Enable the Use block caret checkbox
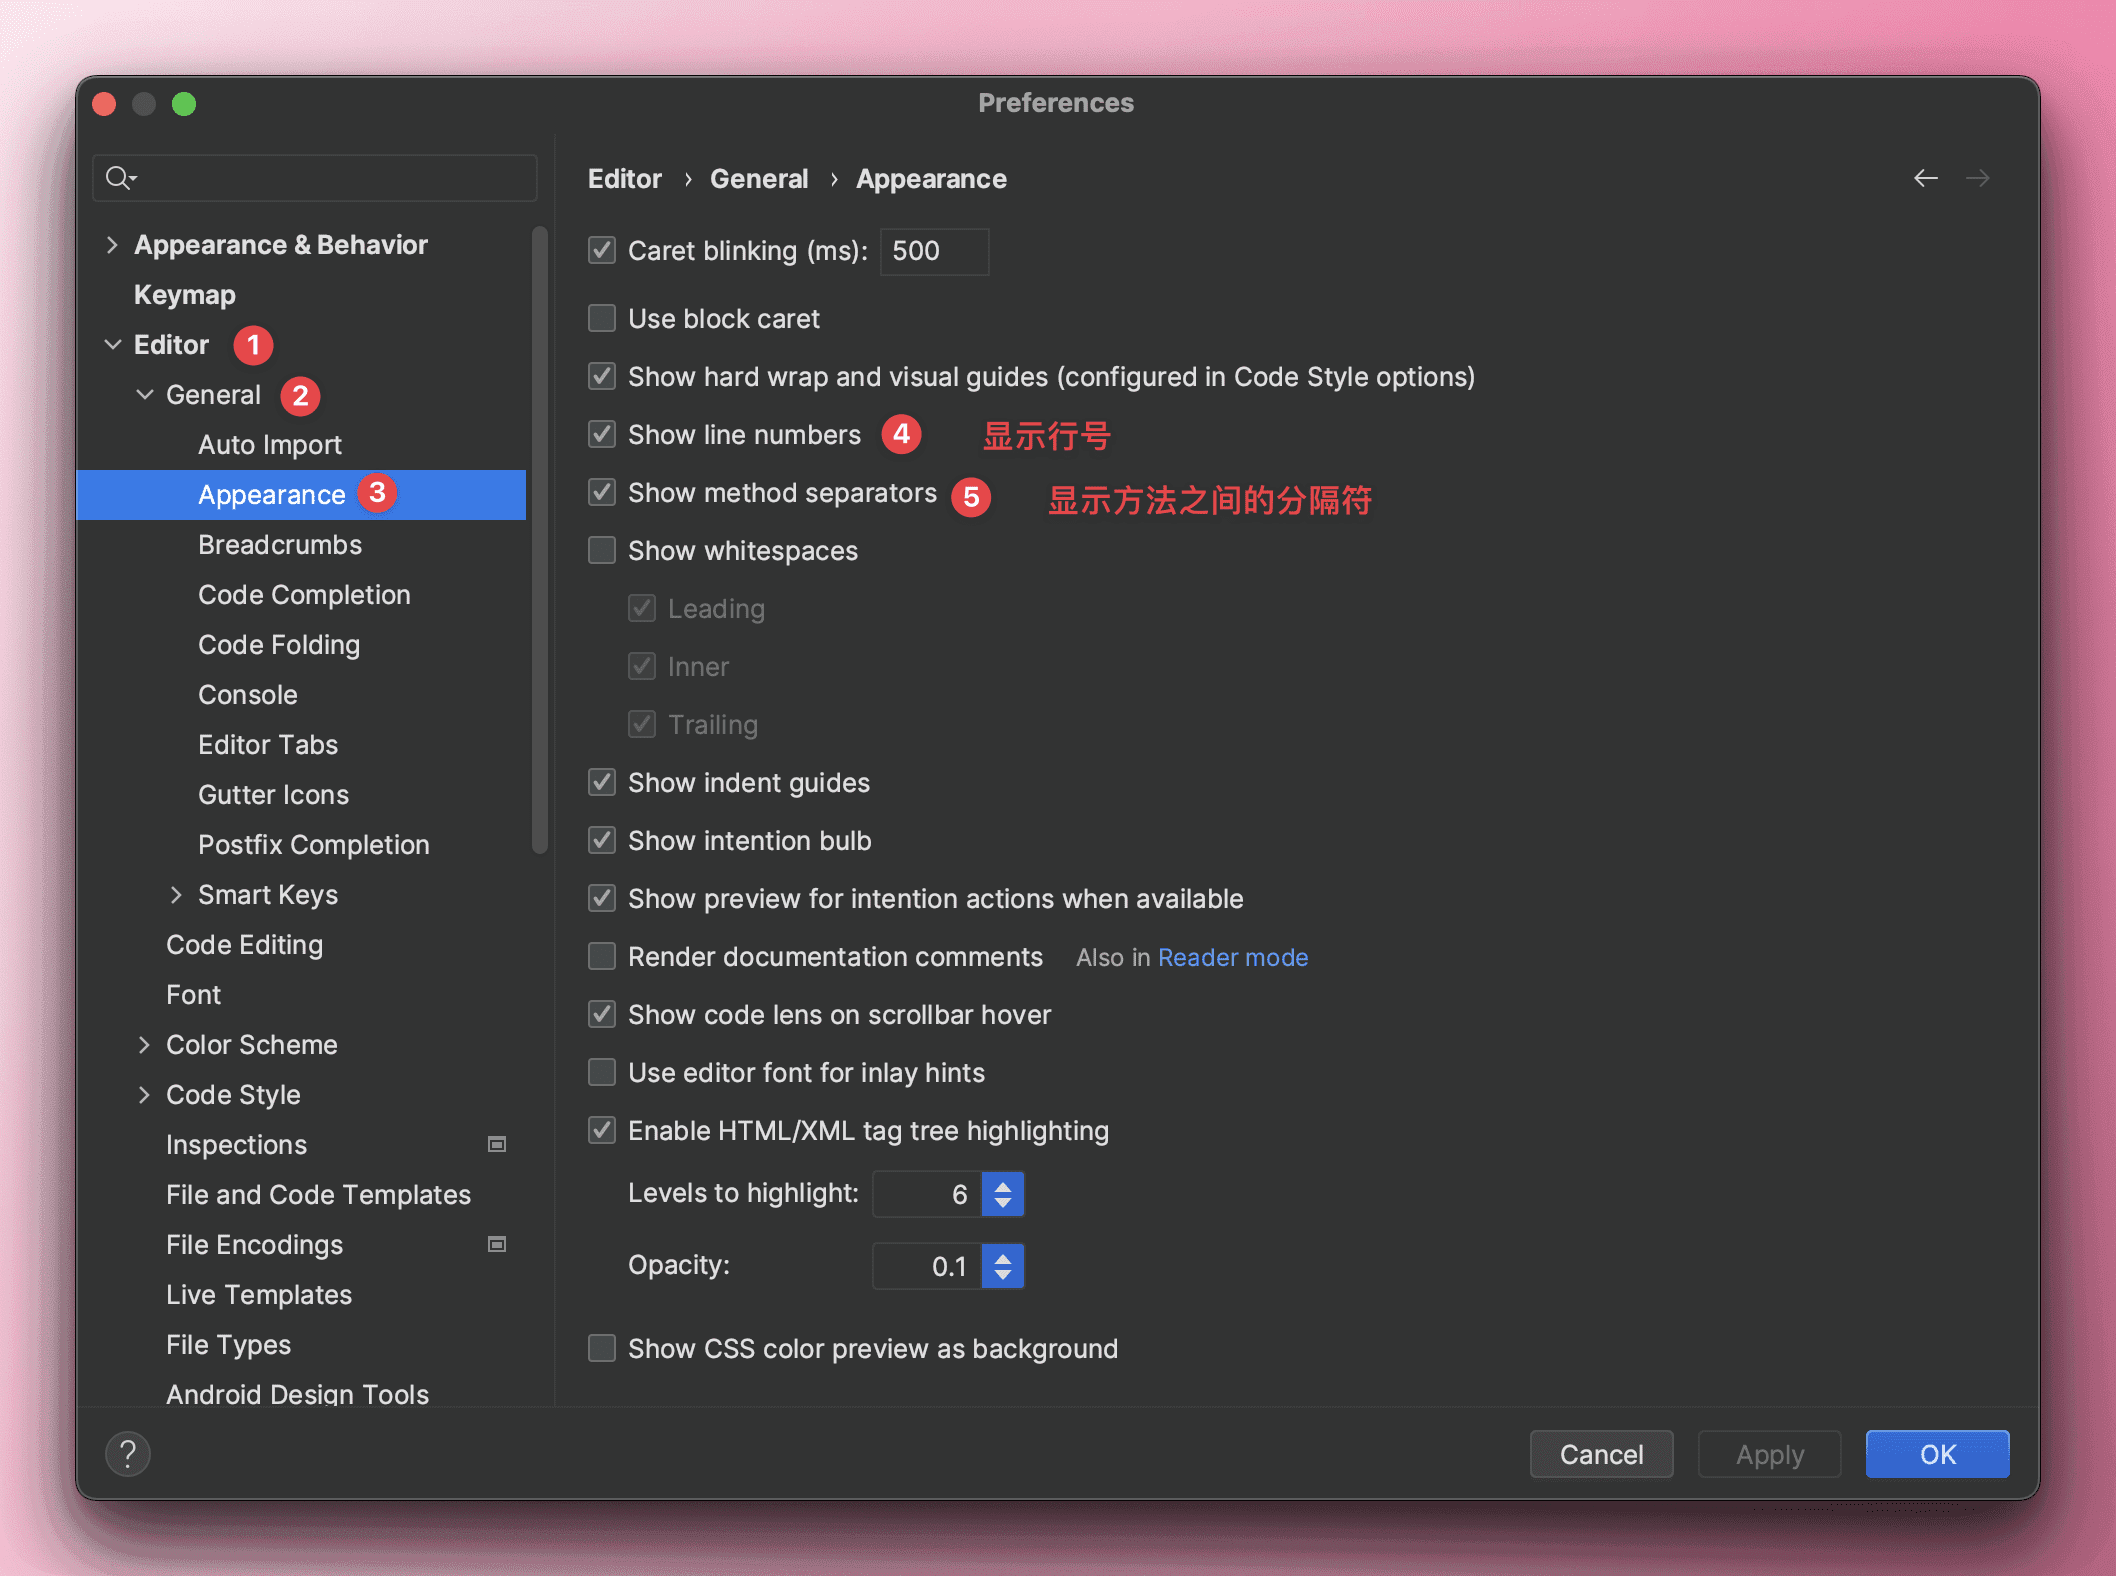 click(602, 318)
